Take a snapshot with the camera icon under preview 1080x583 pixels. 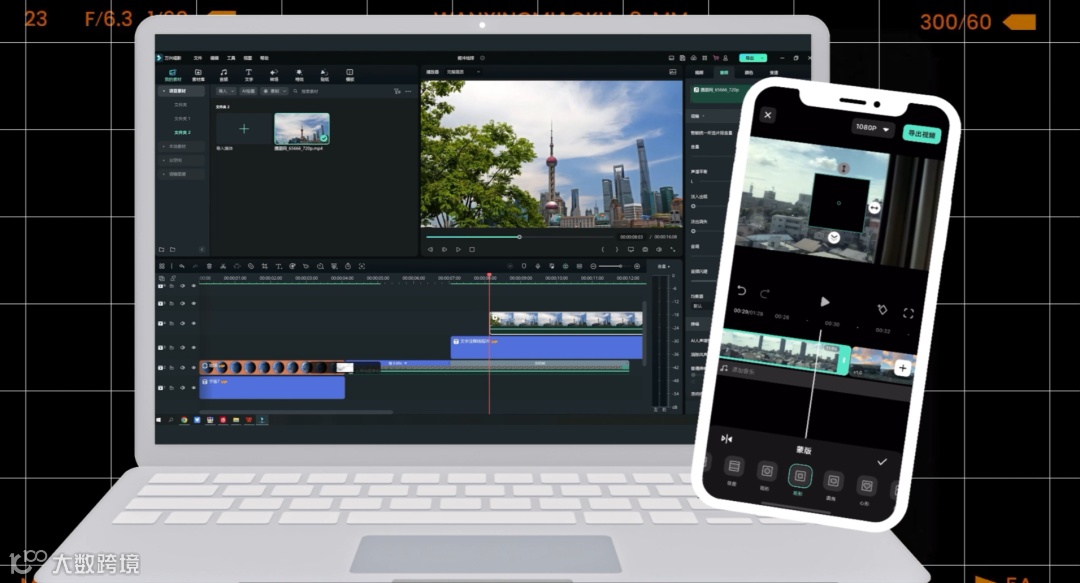tap(645, 249)
